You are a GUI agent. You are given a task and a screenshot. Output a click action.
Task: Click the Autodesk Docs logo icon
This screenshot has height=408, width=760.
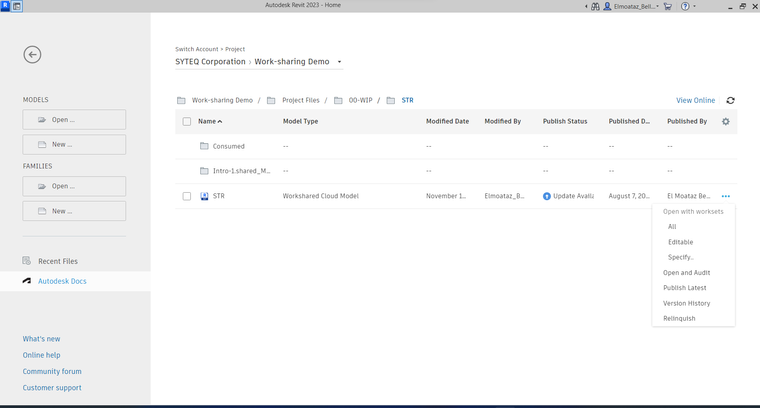point(27,281)
